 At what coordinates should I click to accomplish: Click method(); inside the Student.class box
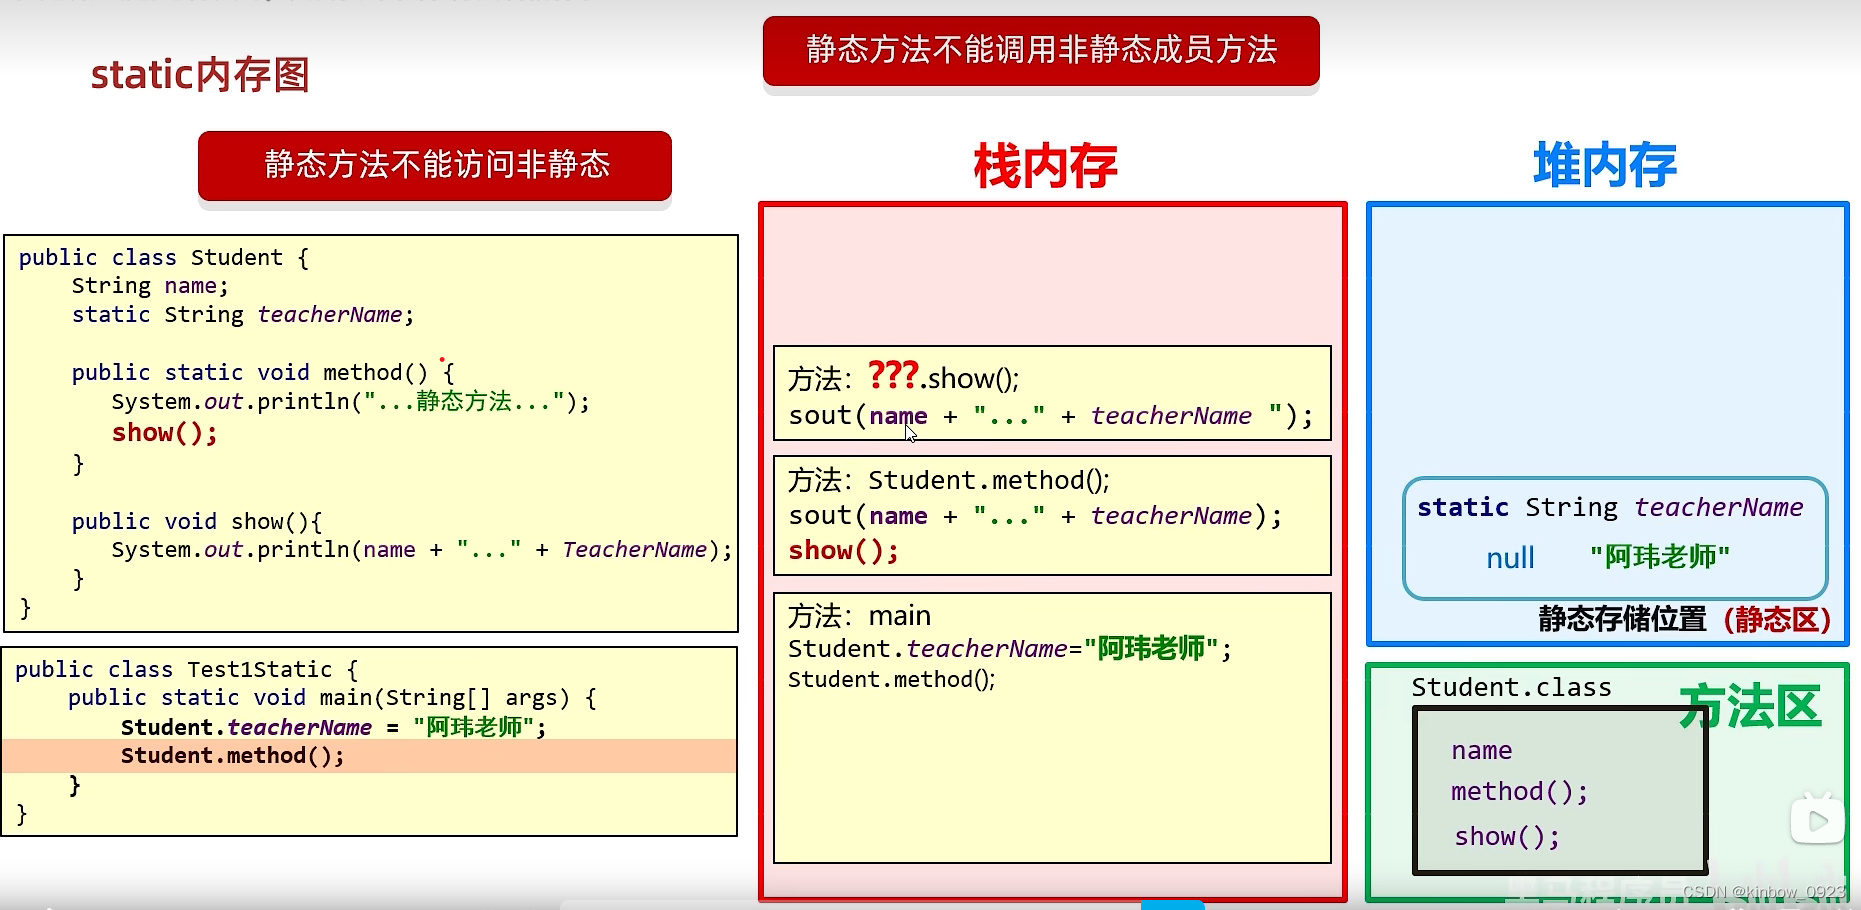pos(1520,792)
